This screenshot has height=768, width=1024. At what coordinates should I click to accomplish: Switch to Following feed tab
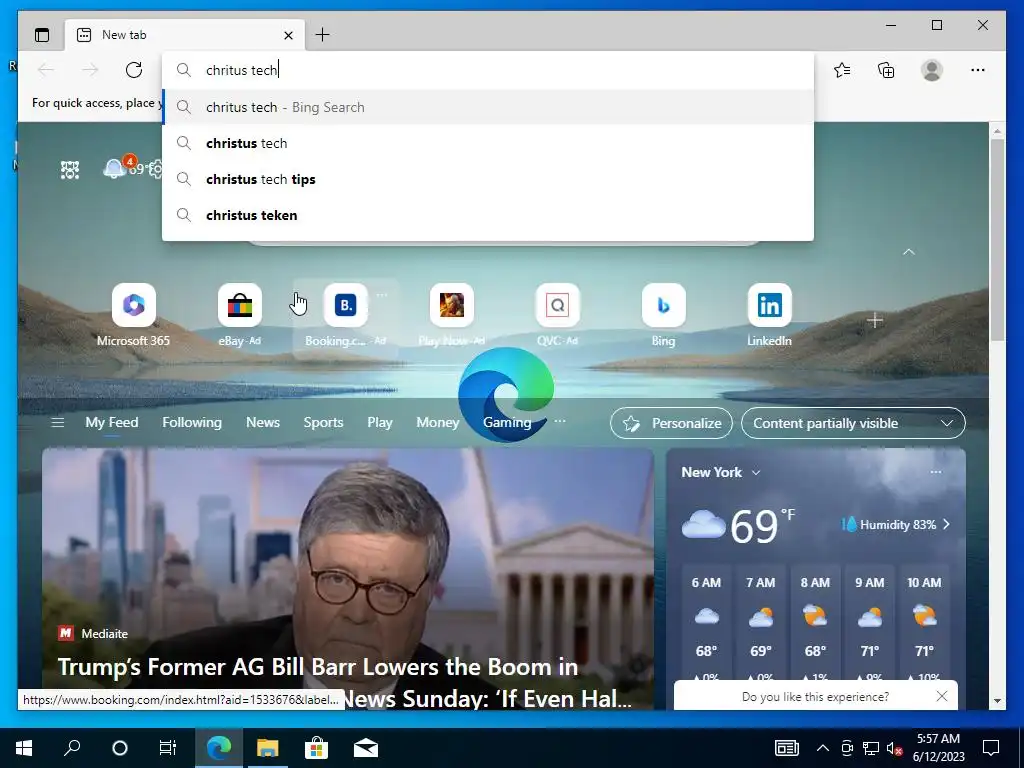pyautogui.click(x=192, y=423)
